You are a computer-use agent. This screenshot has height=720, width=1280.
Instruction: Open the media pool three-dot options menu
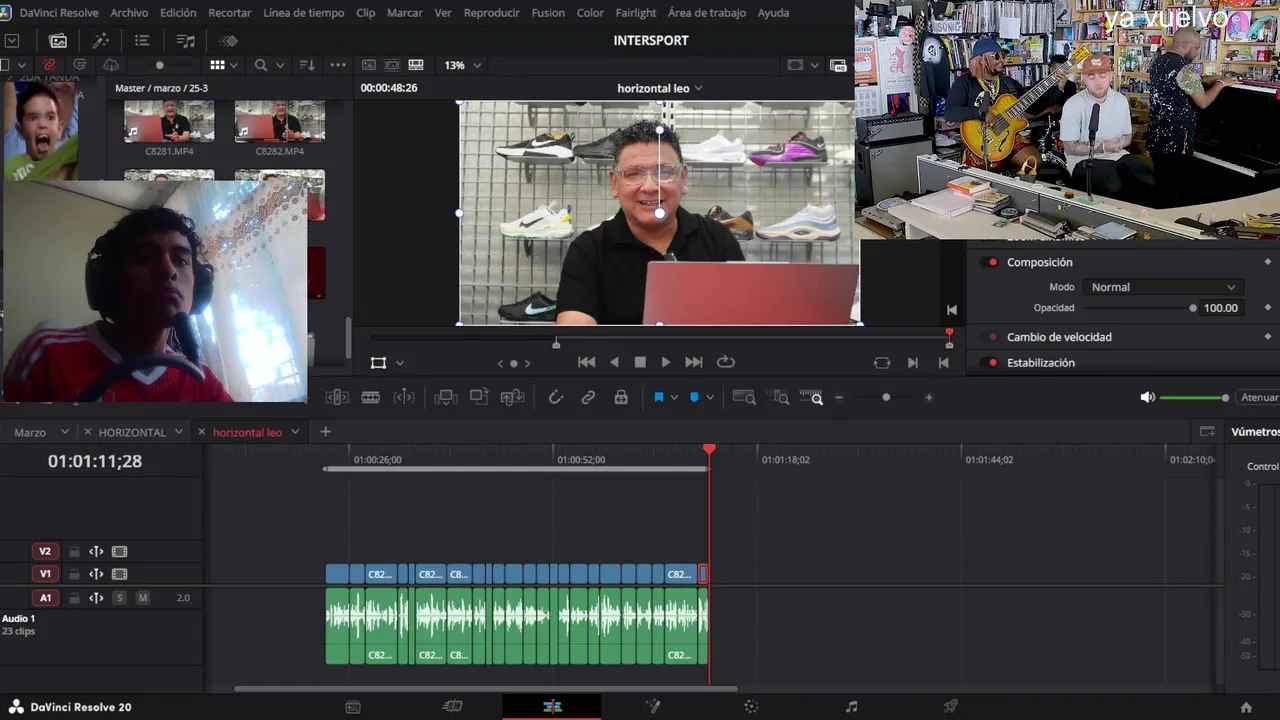(x=338, y=65)
